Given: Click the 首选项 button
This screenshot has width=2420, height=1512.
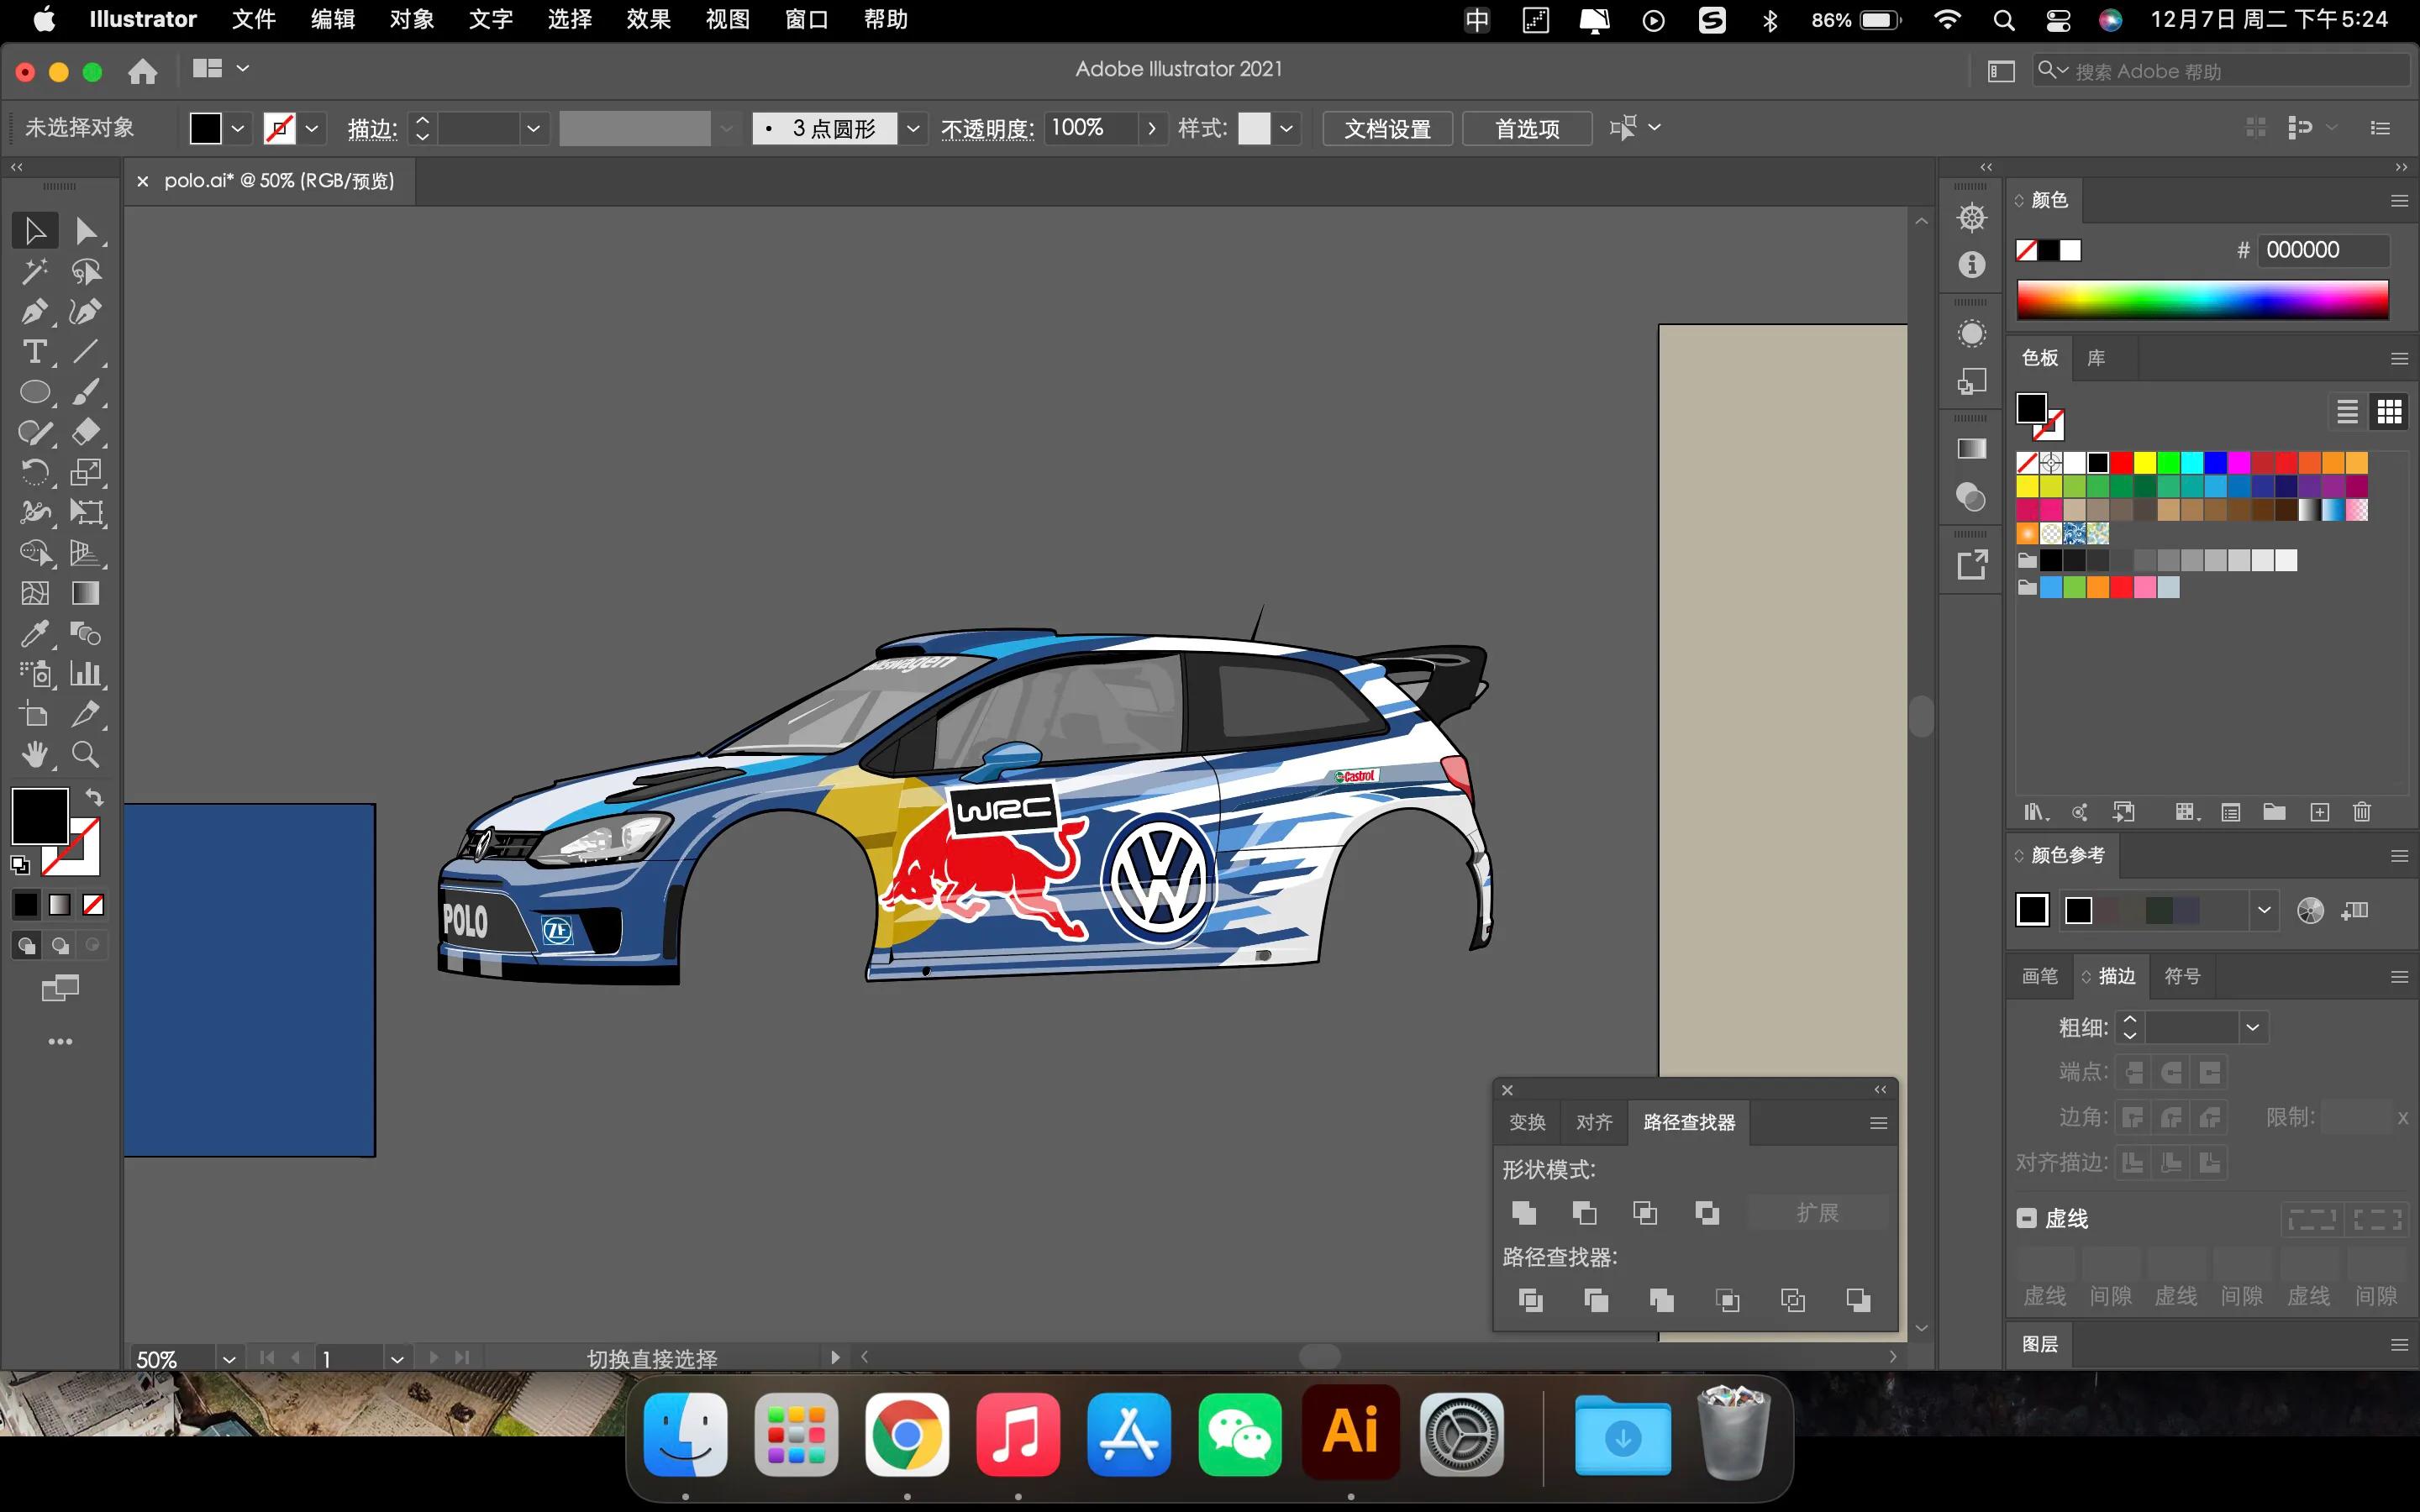Looking at the screenshot, I should pos(1527,128).
